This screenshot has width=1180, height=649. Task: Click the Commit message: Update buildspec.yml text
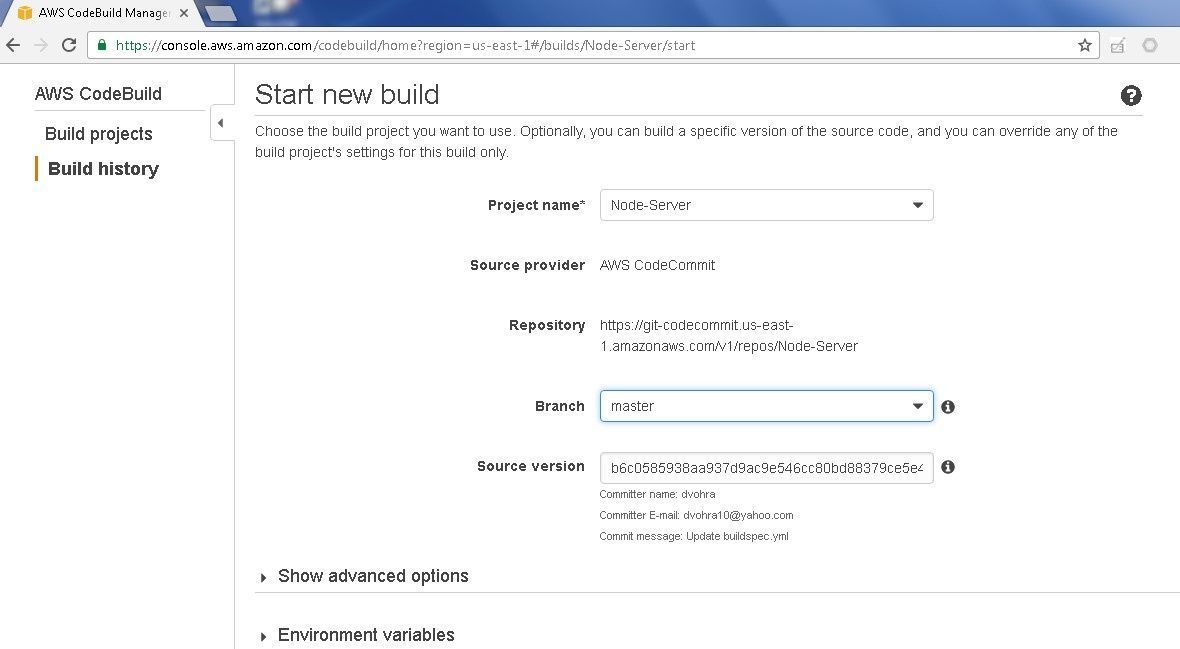point(694,536)
